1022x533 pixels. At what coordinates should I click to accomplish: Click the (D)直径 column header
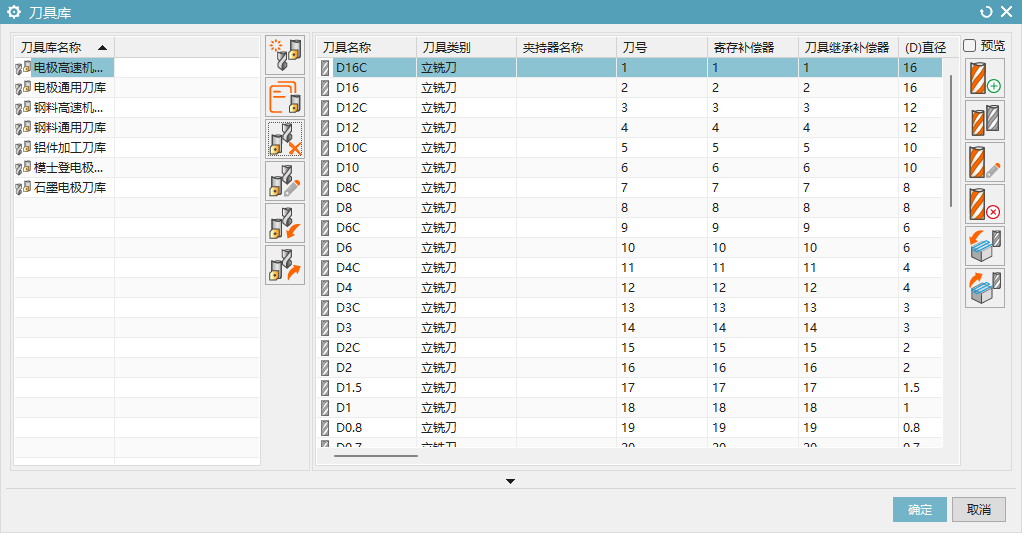[928, 48]
